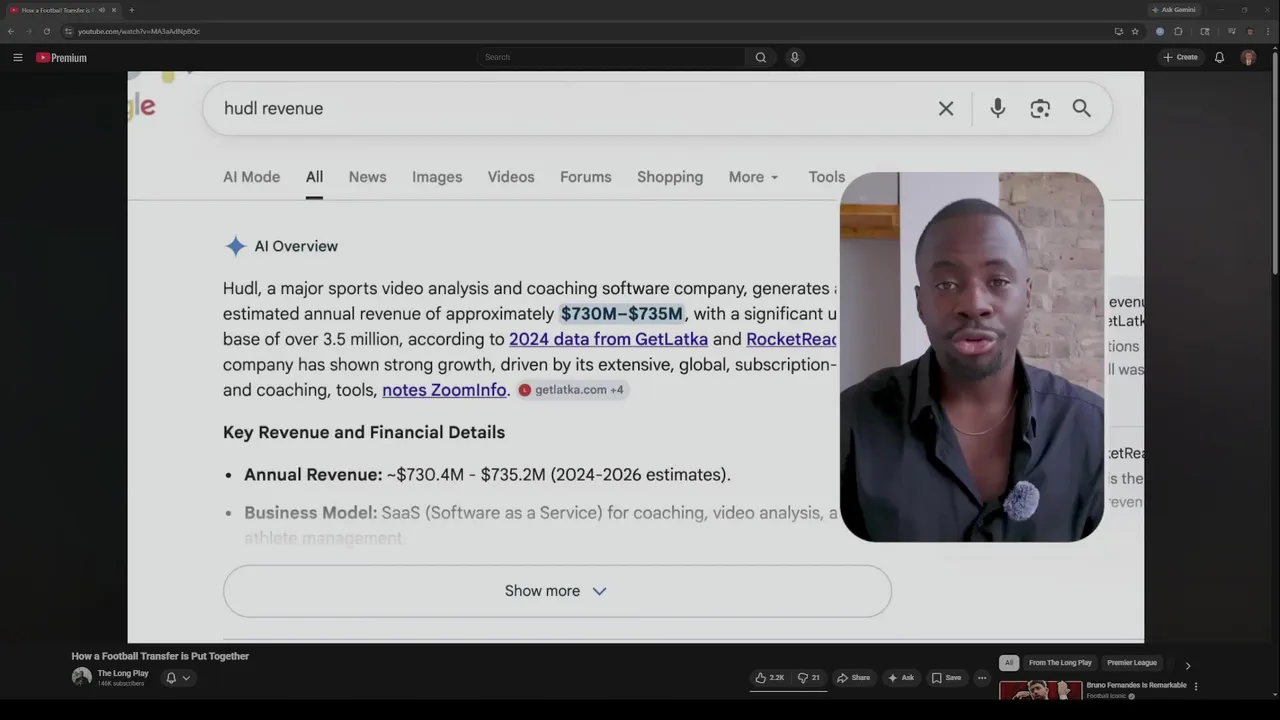The height and width of the screenshot is (720, 1280).
Task: Like the video with thumbs up
Action: [x=769, y=678]
